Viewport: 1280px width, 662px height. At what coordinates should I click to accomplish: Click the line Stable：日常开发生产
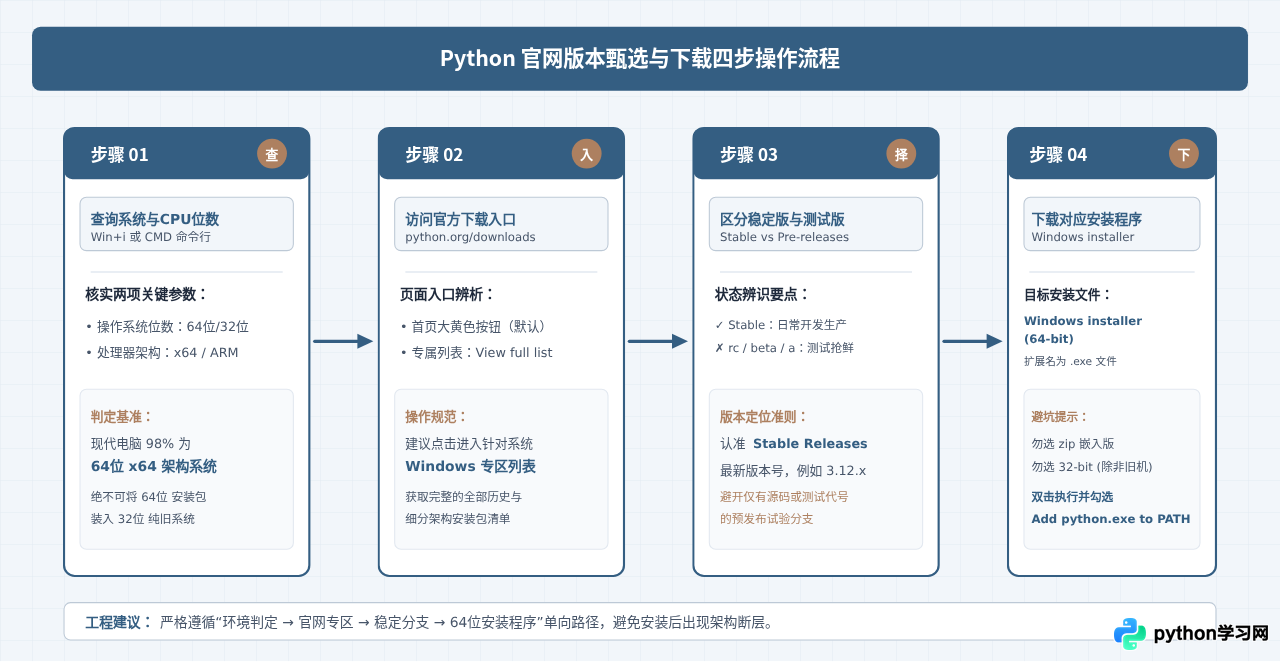[781, 325]
